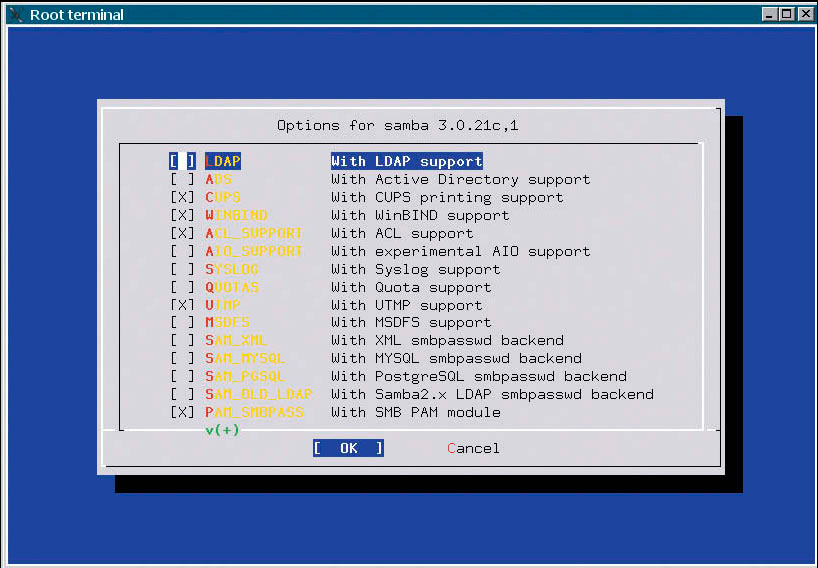The image size is (818, 568).
Task: Select 'With MSDFS support' text
Action: click(411, 322)
